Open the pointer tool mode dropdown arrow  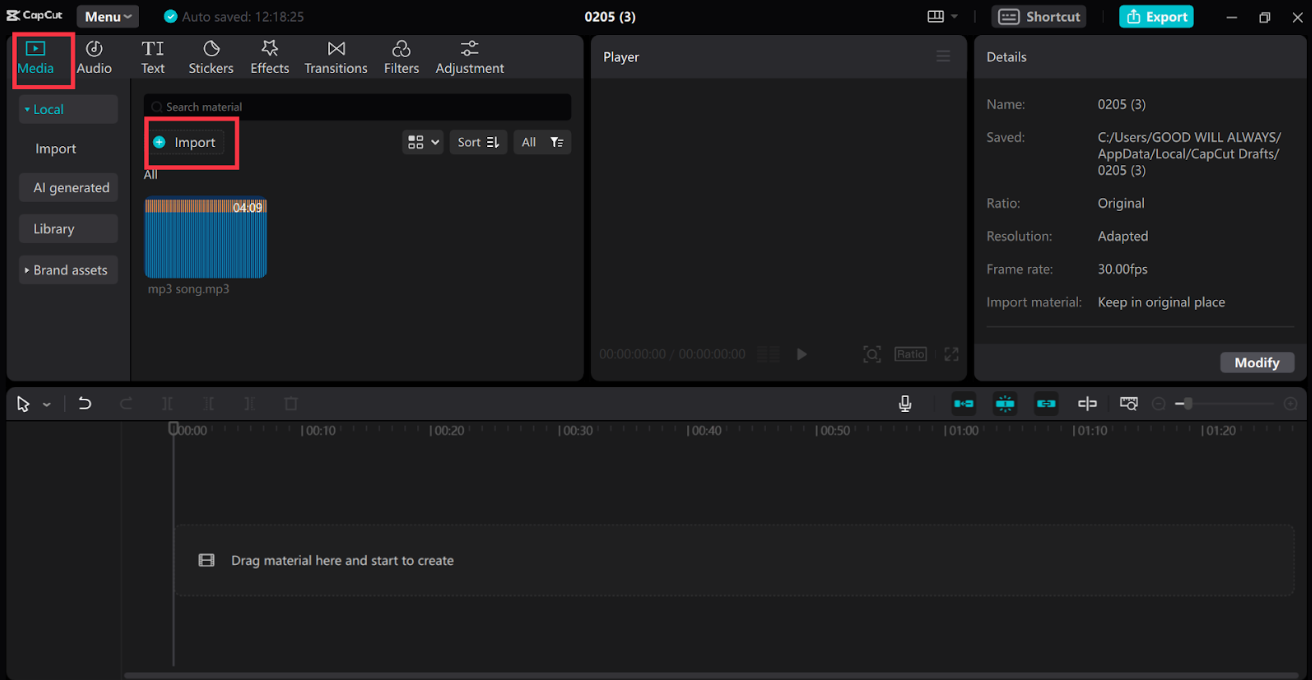click(46, 404)
